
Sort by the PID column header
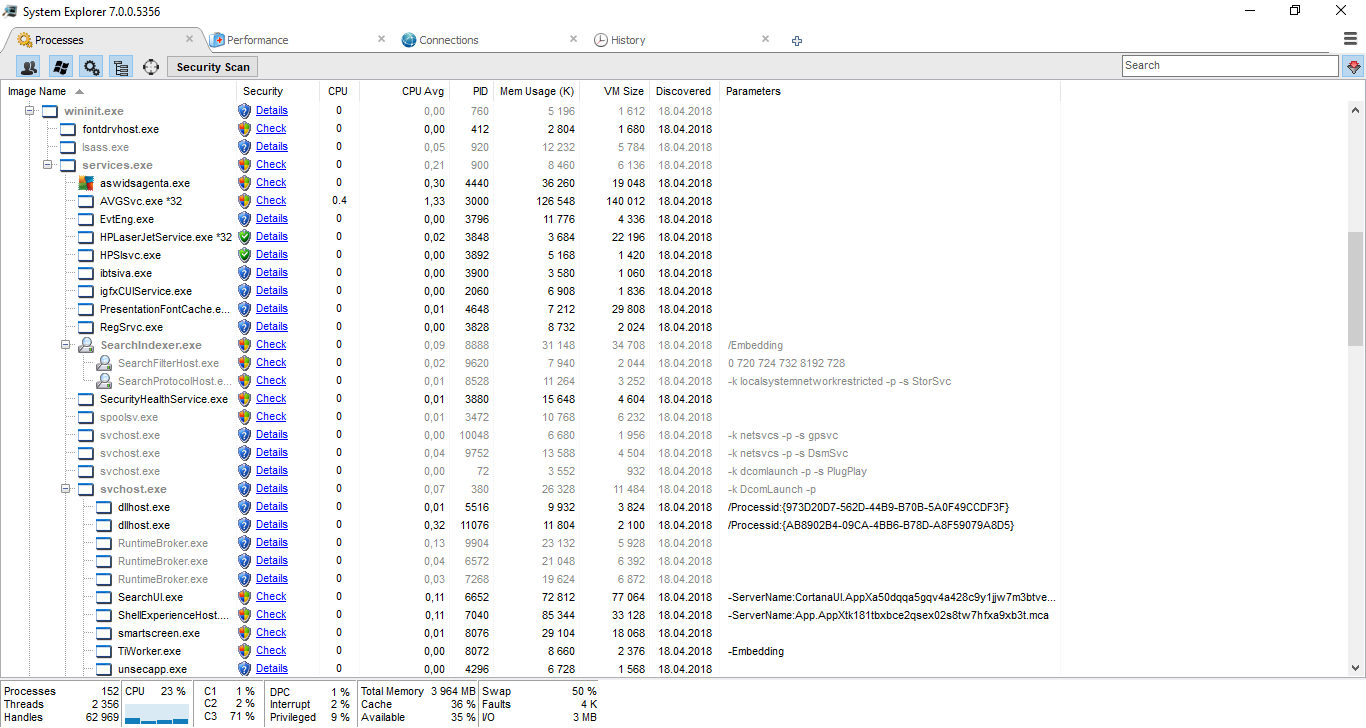[x=481, y=91]
